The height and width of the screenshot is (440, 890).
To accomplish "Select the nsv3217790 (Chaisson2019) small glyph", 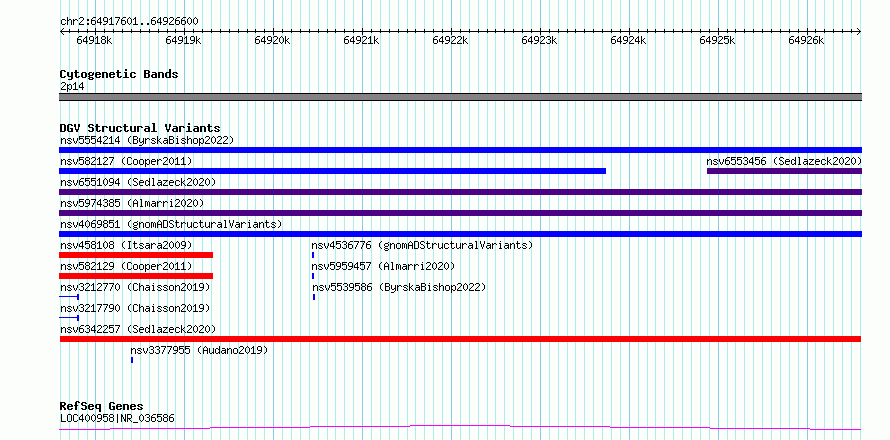I will tap(69, 318).
